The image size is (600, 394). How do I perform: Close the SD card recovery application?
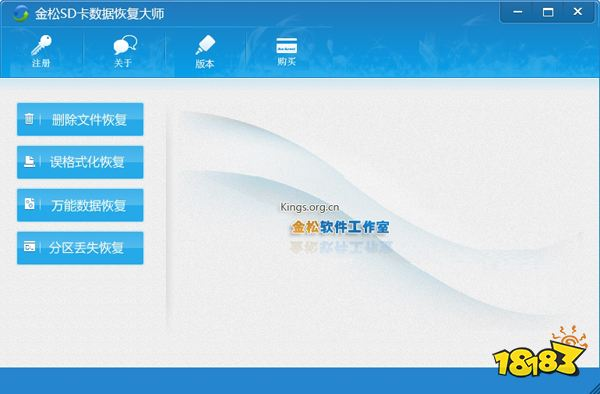point(578,12)
